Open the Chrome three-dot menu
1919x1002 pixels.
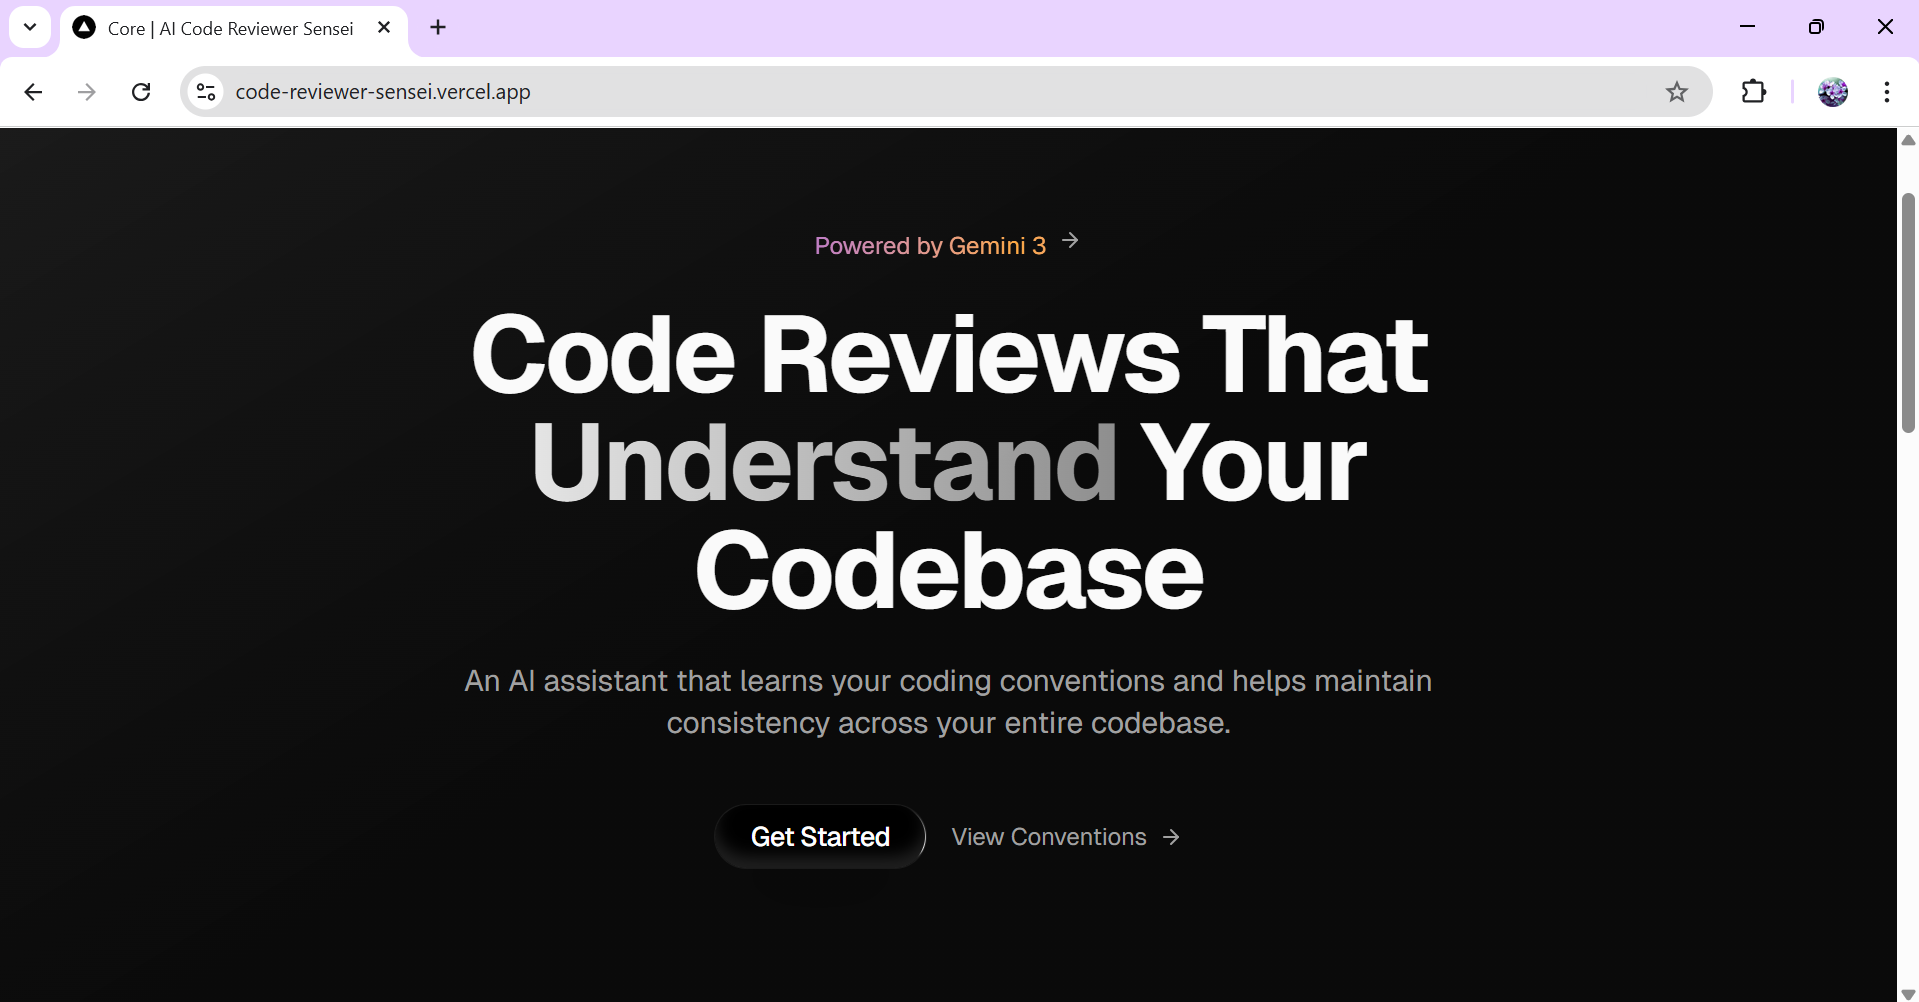[x=1887, y=92]
